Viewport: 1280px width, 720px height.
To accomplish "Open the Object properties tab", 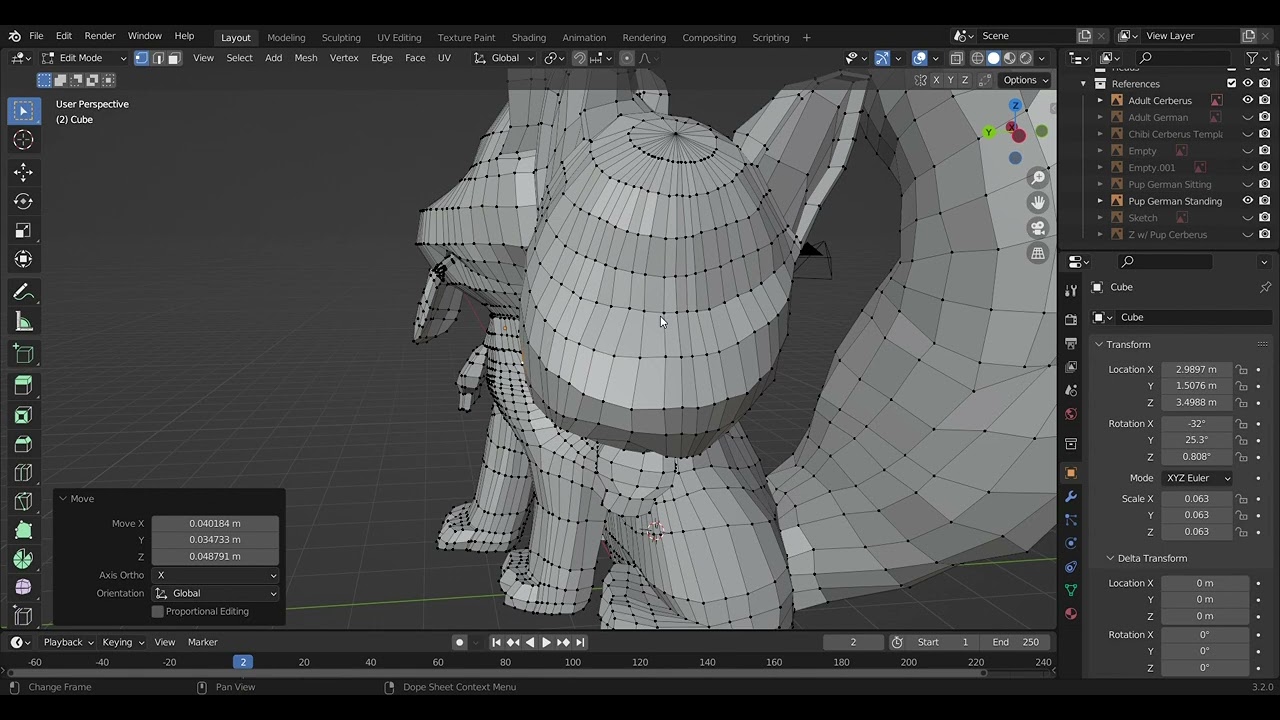I will [x=1071, y=473].
